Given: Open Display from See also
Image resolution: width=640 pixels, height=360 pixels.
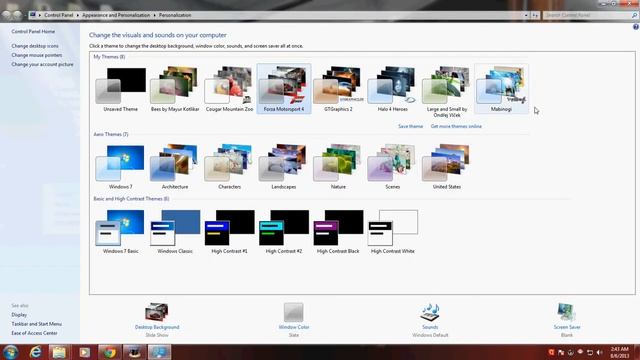Looking at the screenshot, I should click(x=19, y=315).
